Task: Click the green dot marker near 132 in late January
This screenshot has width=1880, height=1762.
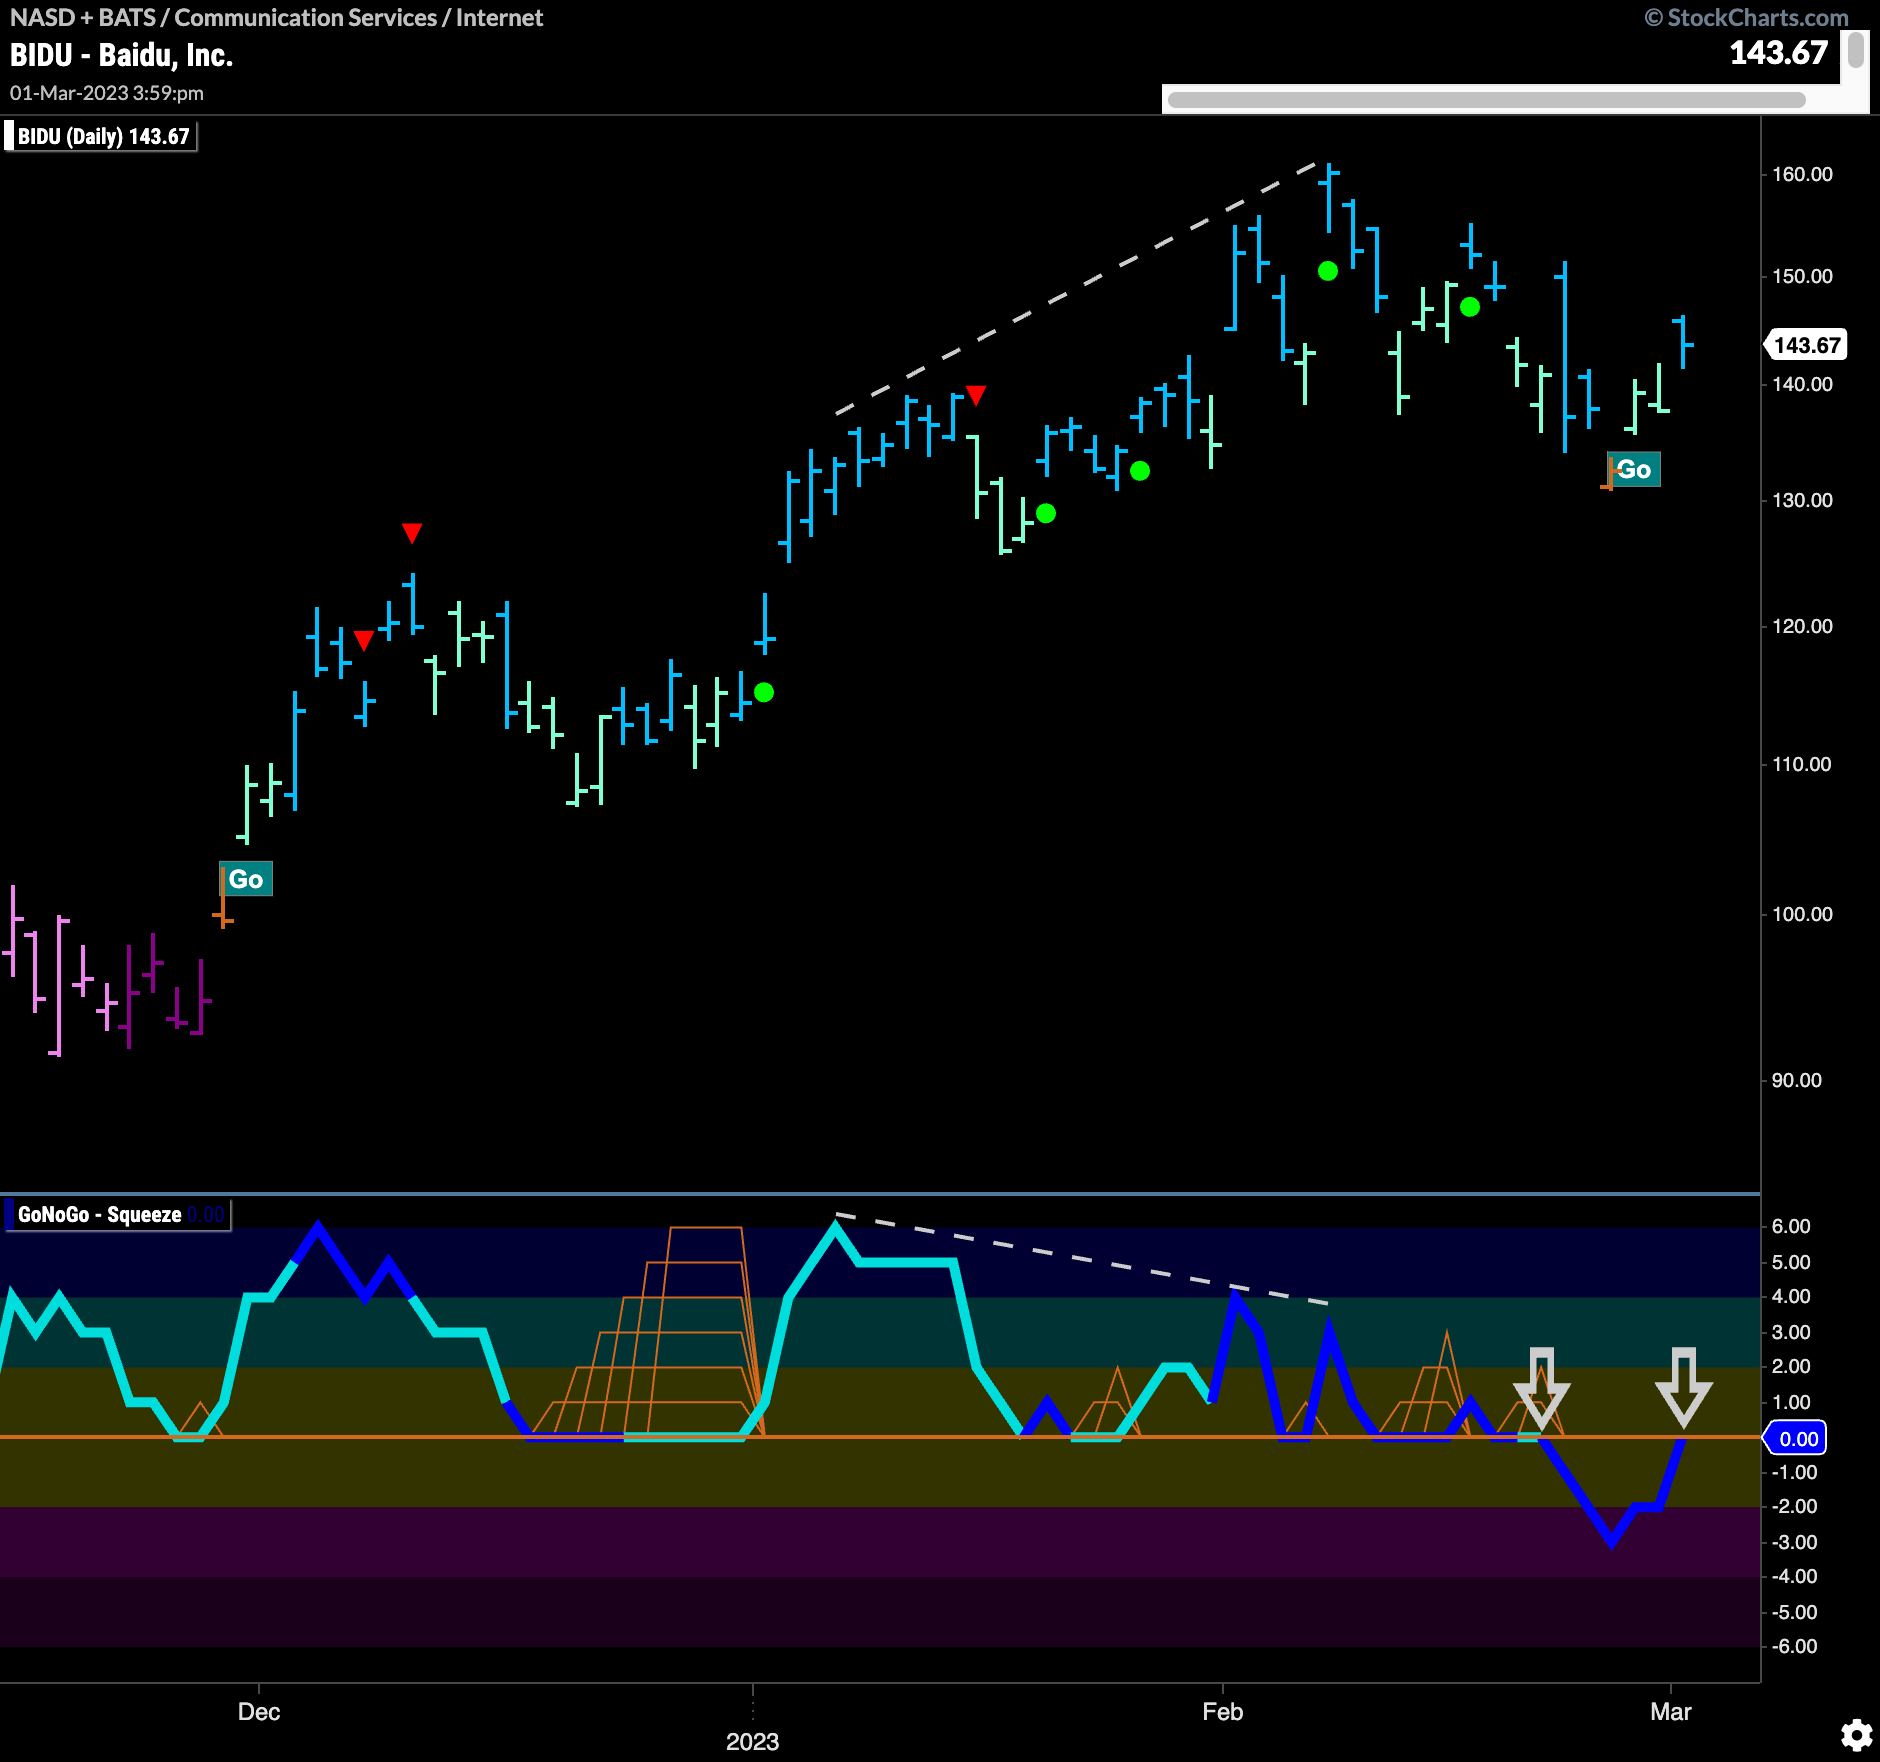Action: click(x=1140, y=471)
